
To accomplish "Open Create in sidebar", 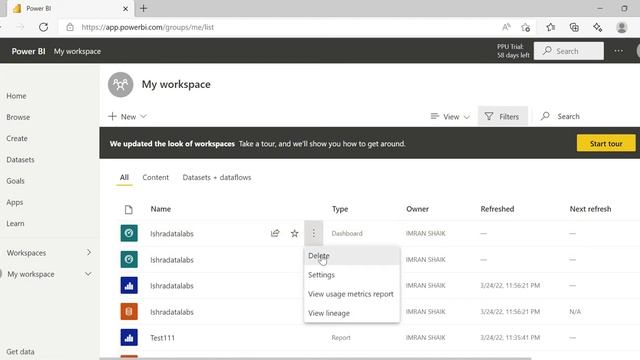I will 17,138.
